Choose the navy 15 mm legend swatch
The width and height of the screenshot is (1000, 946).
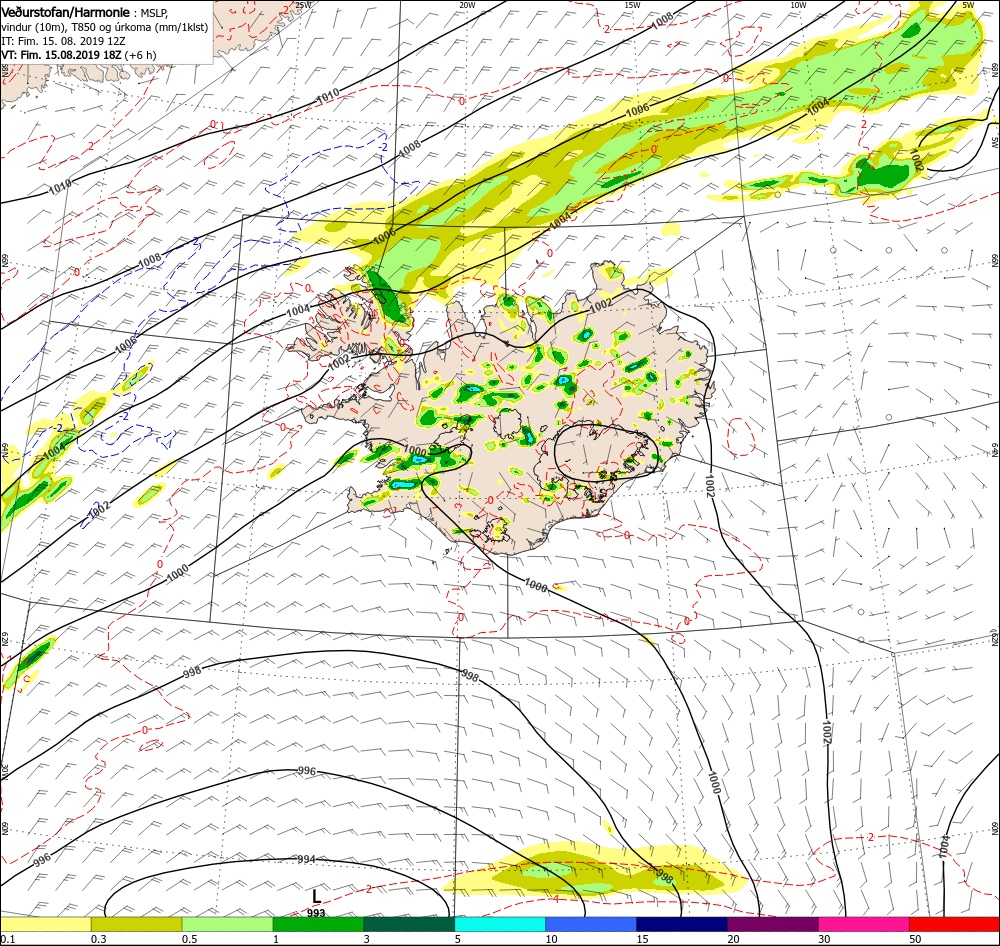click(x=682, y=924)
